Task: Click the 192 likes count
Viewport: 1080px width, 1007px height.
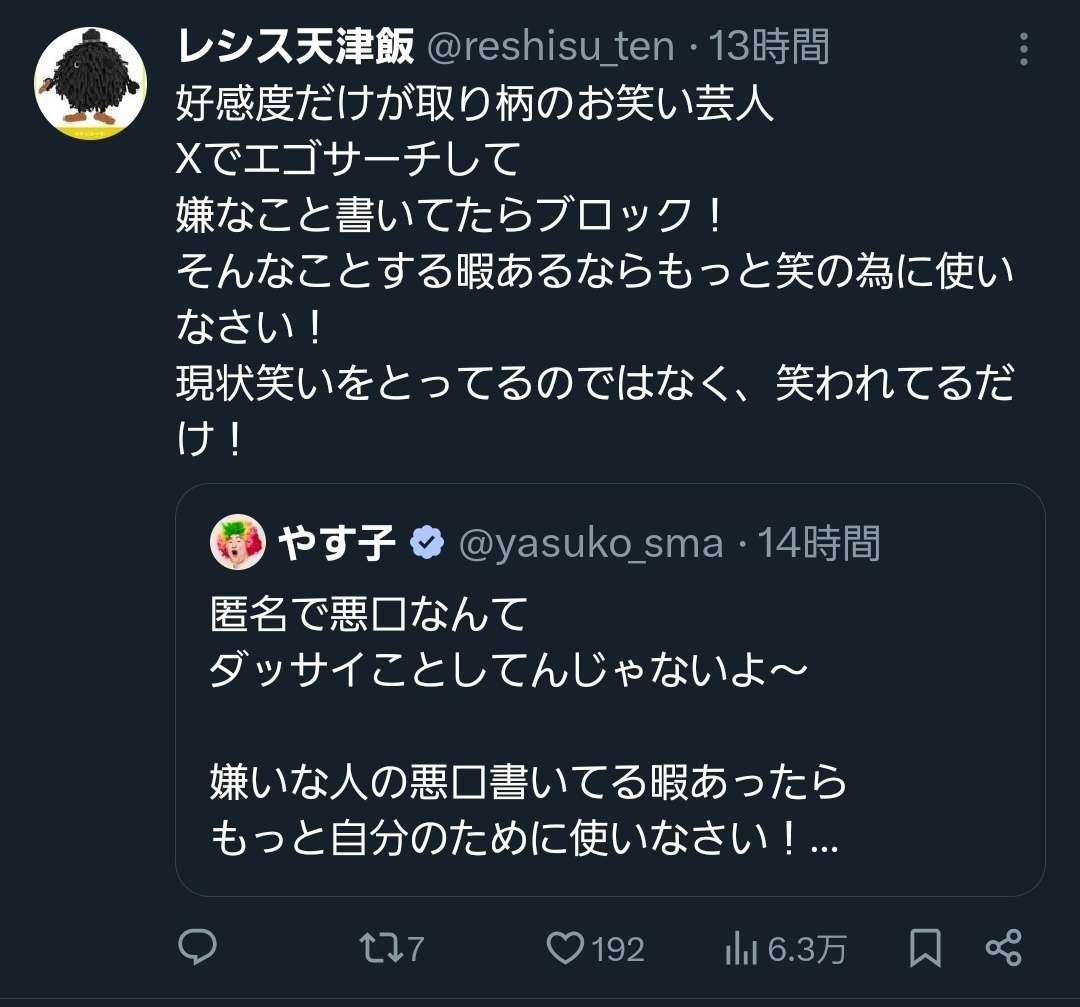Action: (617, 949)
